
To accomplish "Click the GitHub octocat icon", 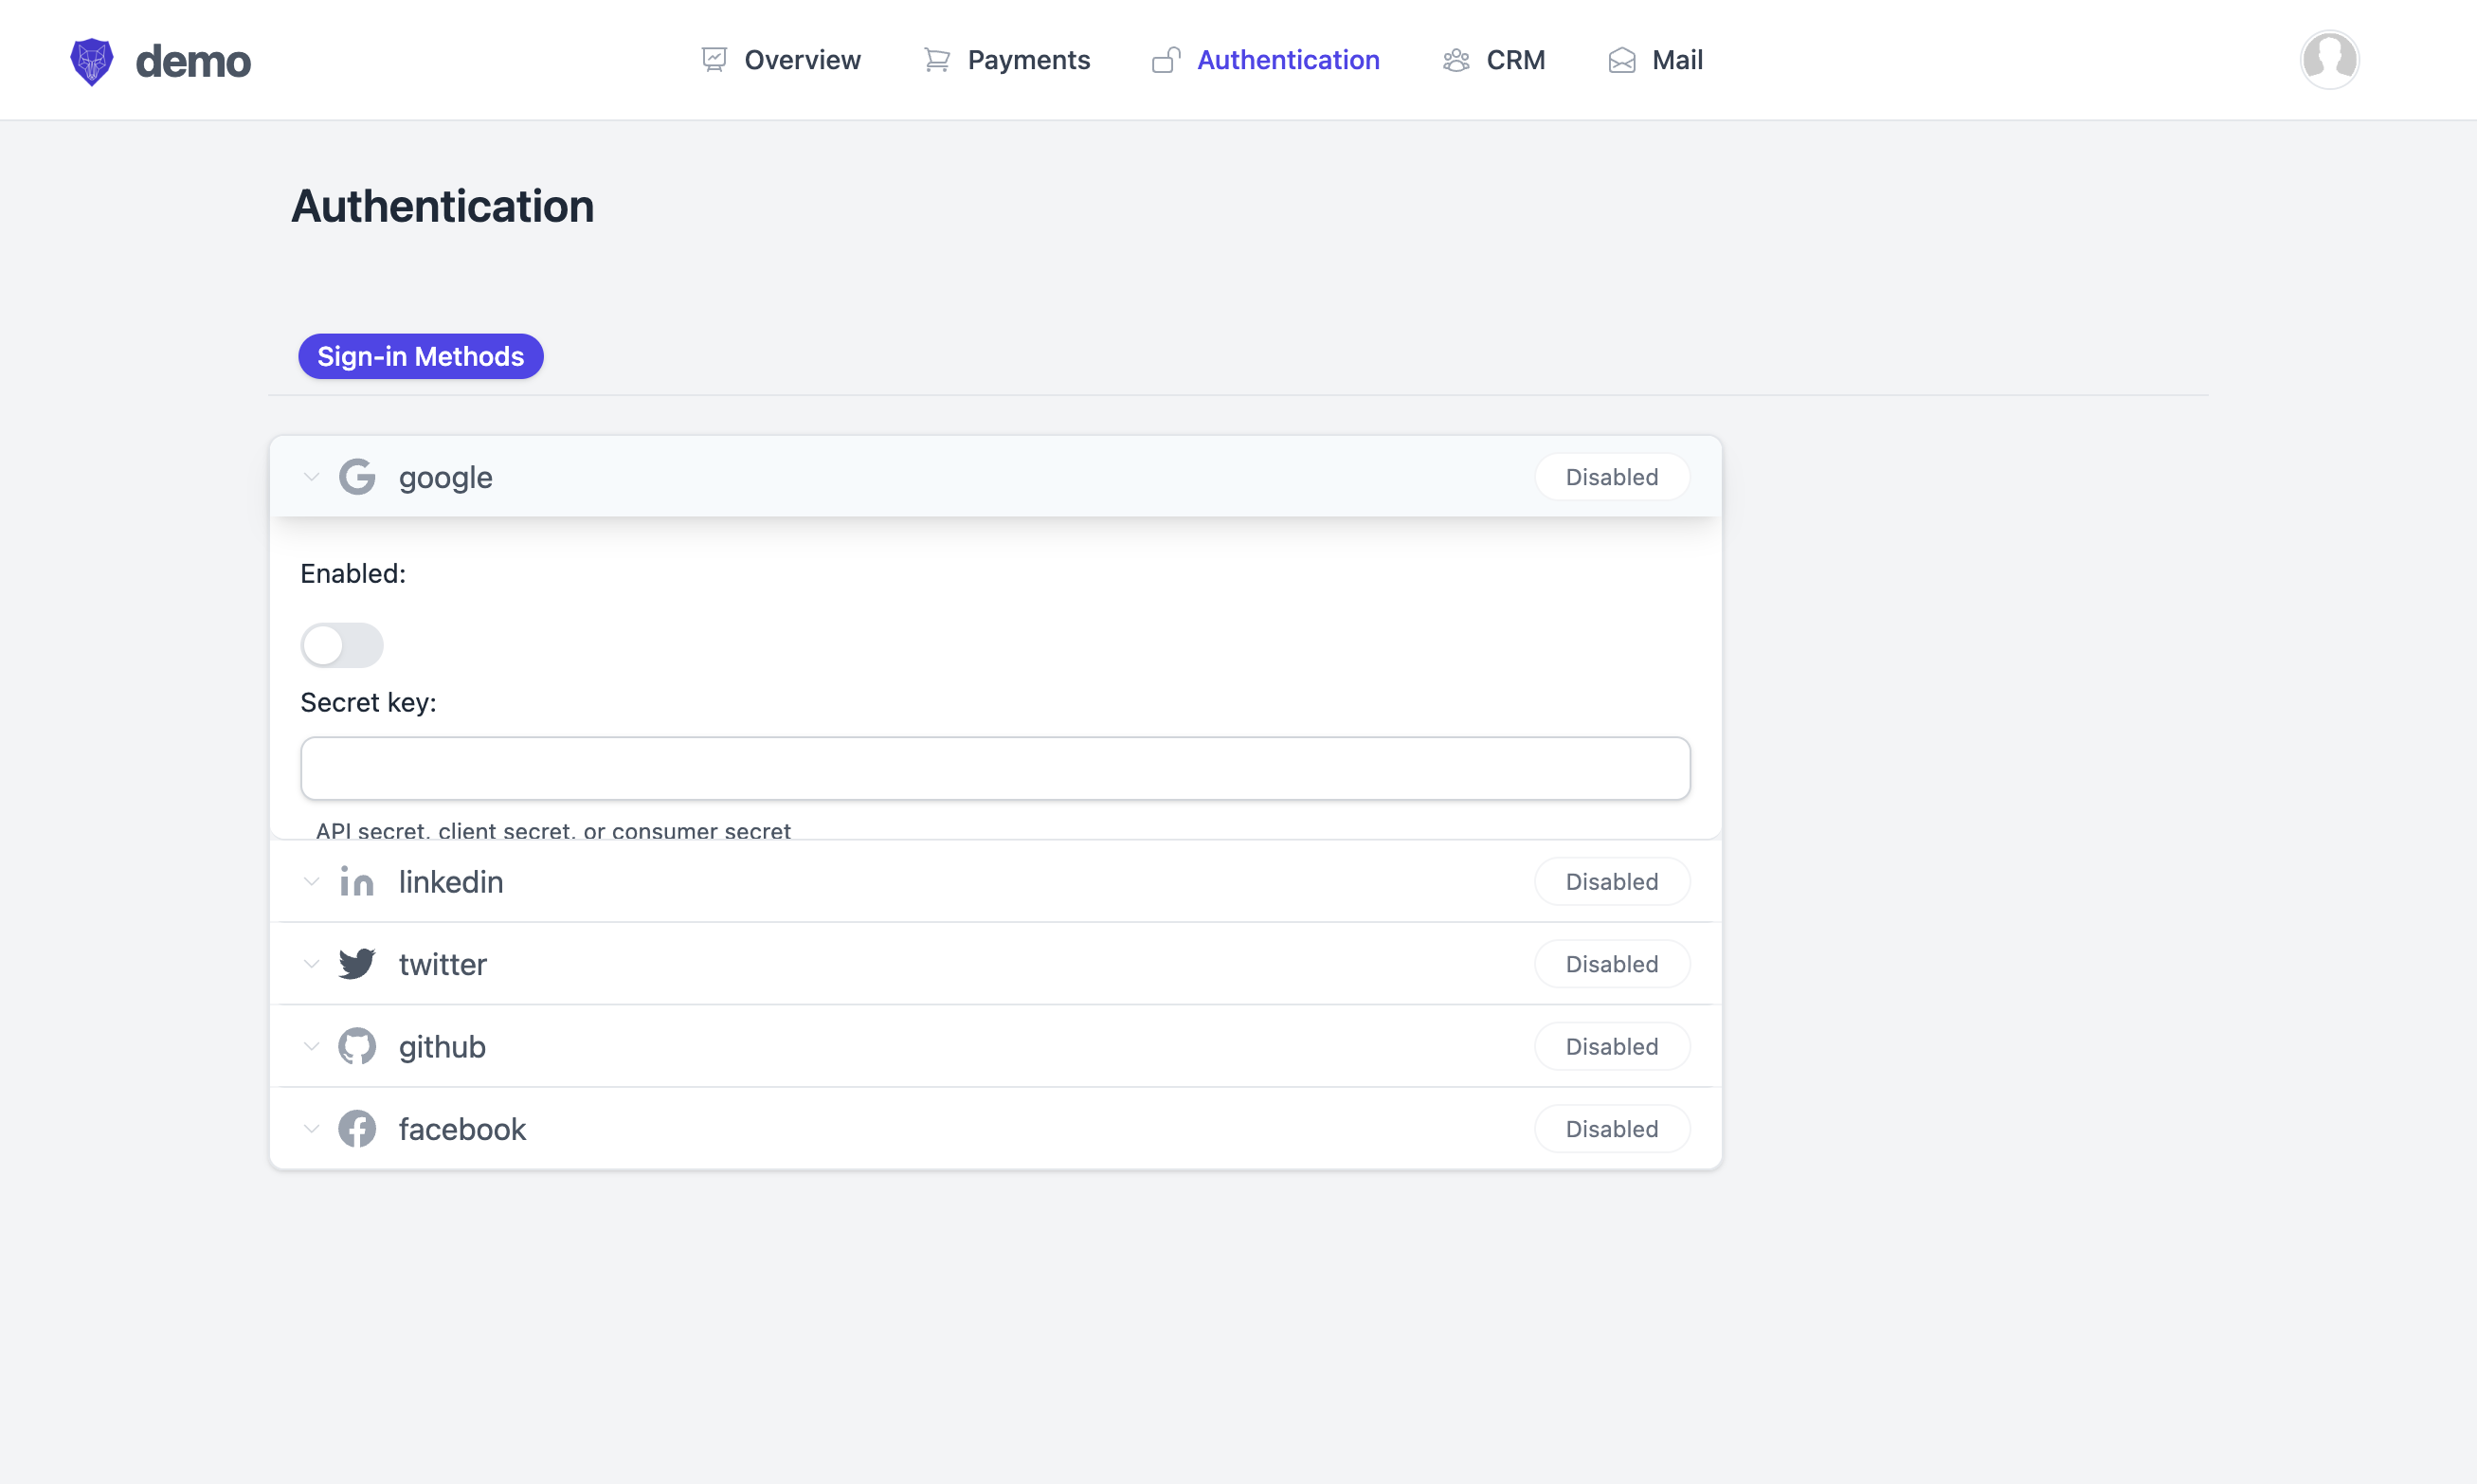I will tap(357, 1046).
